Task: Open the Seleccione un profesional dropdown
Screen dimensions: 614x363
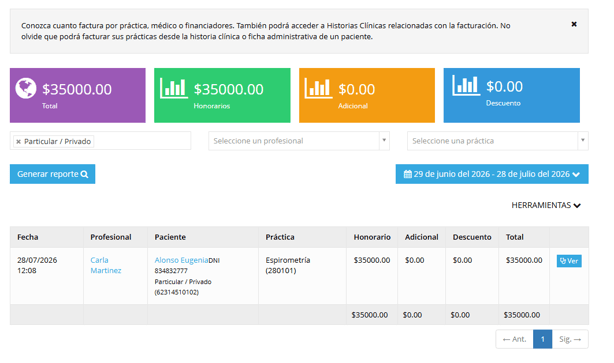Action: click(x=299, y=141)
